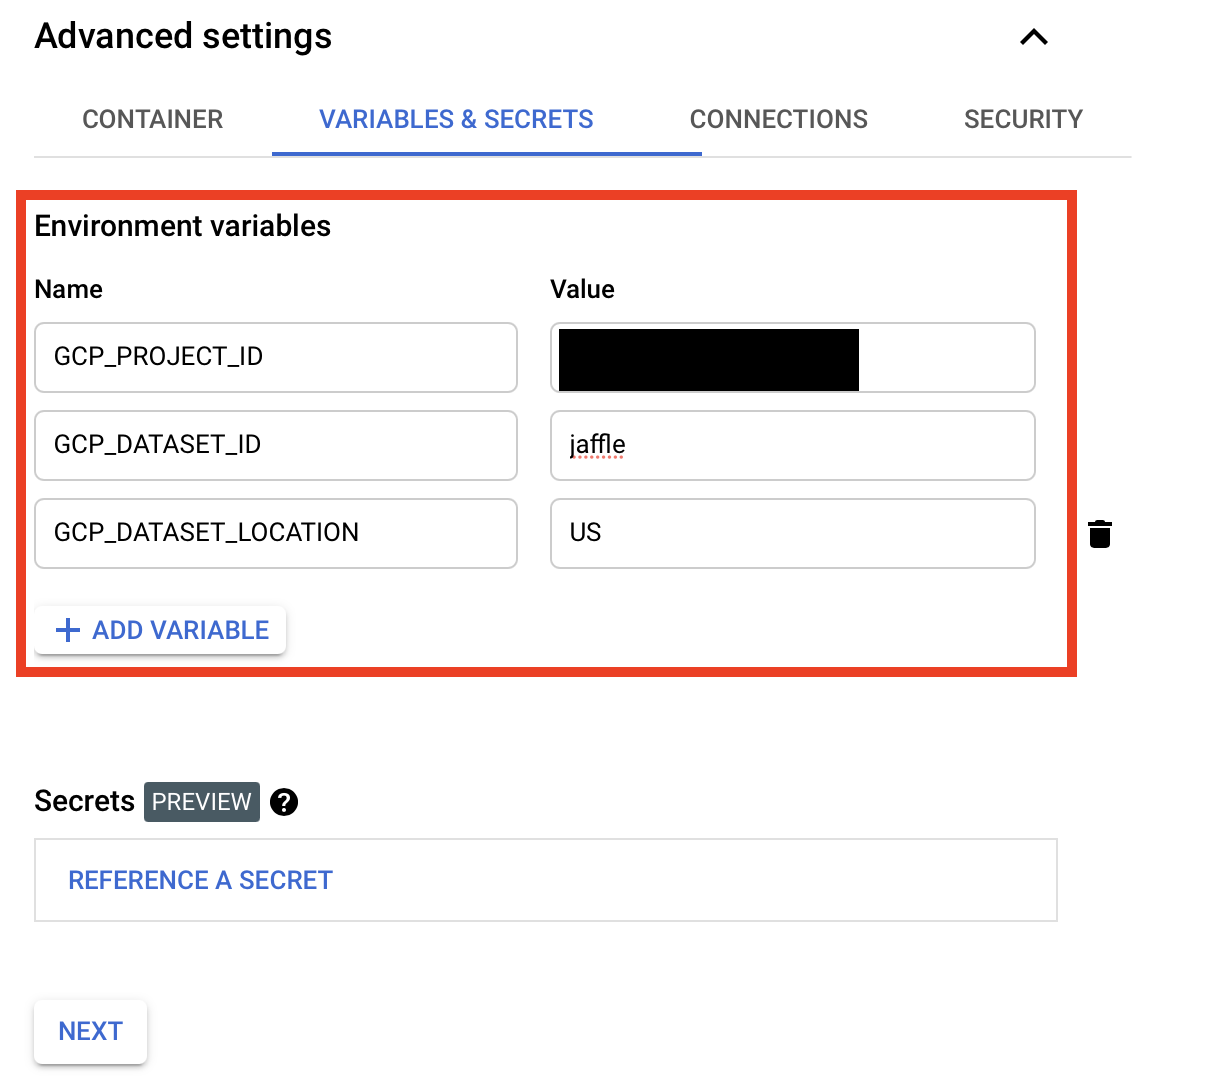This screenshot has height=1086, width=1222.
Task: Click the Name column label
Action: 69,289
